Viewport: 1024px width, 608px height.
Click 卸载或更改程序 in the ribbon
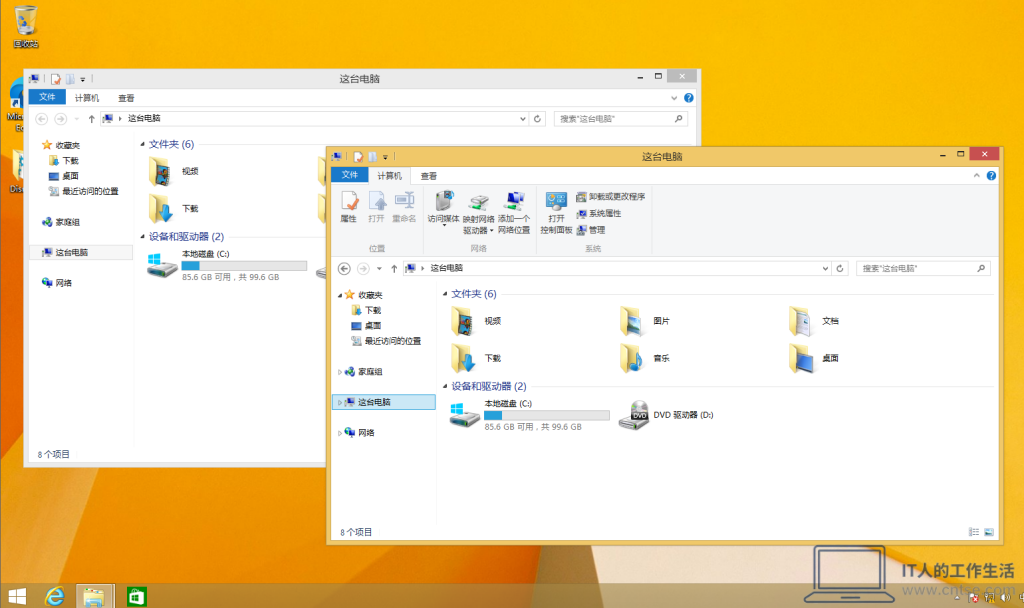611,197
